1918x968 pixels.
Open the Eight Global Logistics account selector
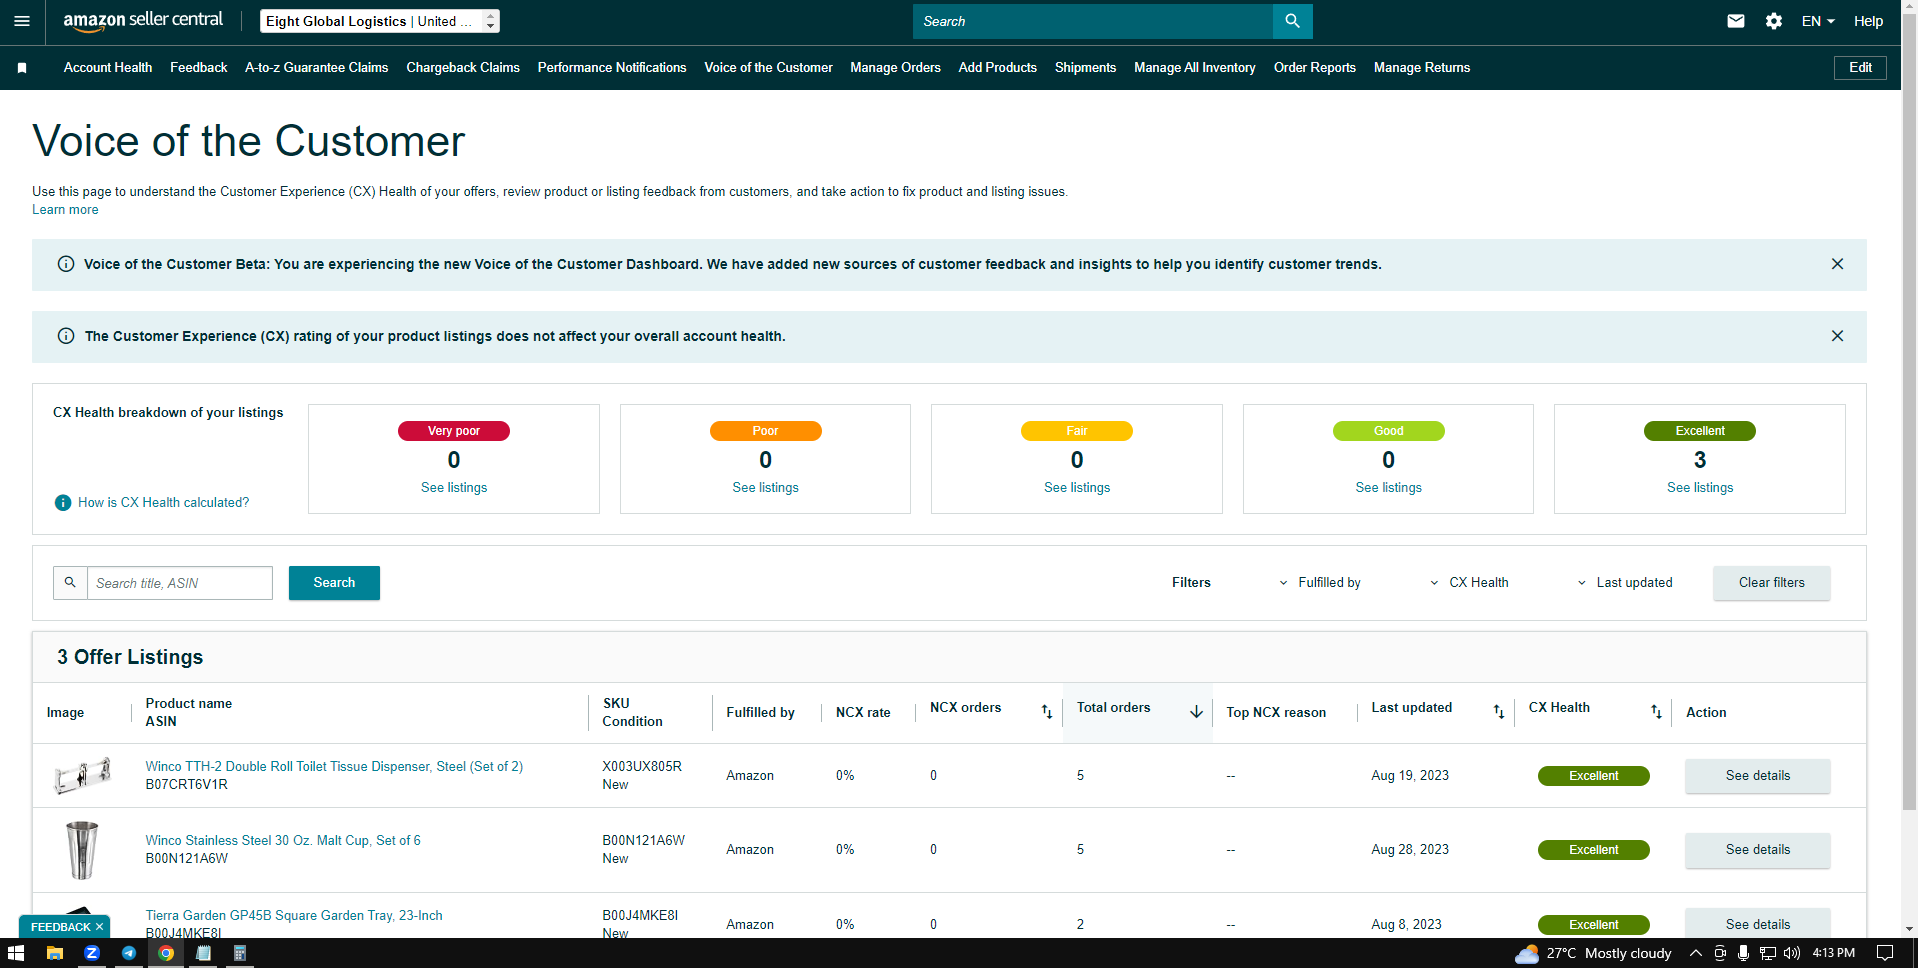click(379, 21)
